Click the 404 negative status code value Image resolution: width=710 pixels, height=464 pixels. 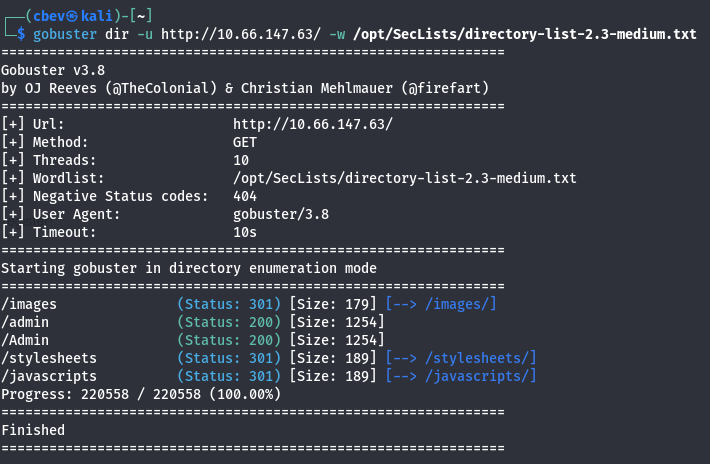pyautogui.click(x=245, y=196)
